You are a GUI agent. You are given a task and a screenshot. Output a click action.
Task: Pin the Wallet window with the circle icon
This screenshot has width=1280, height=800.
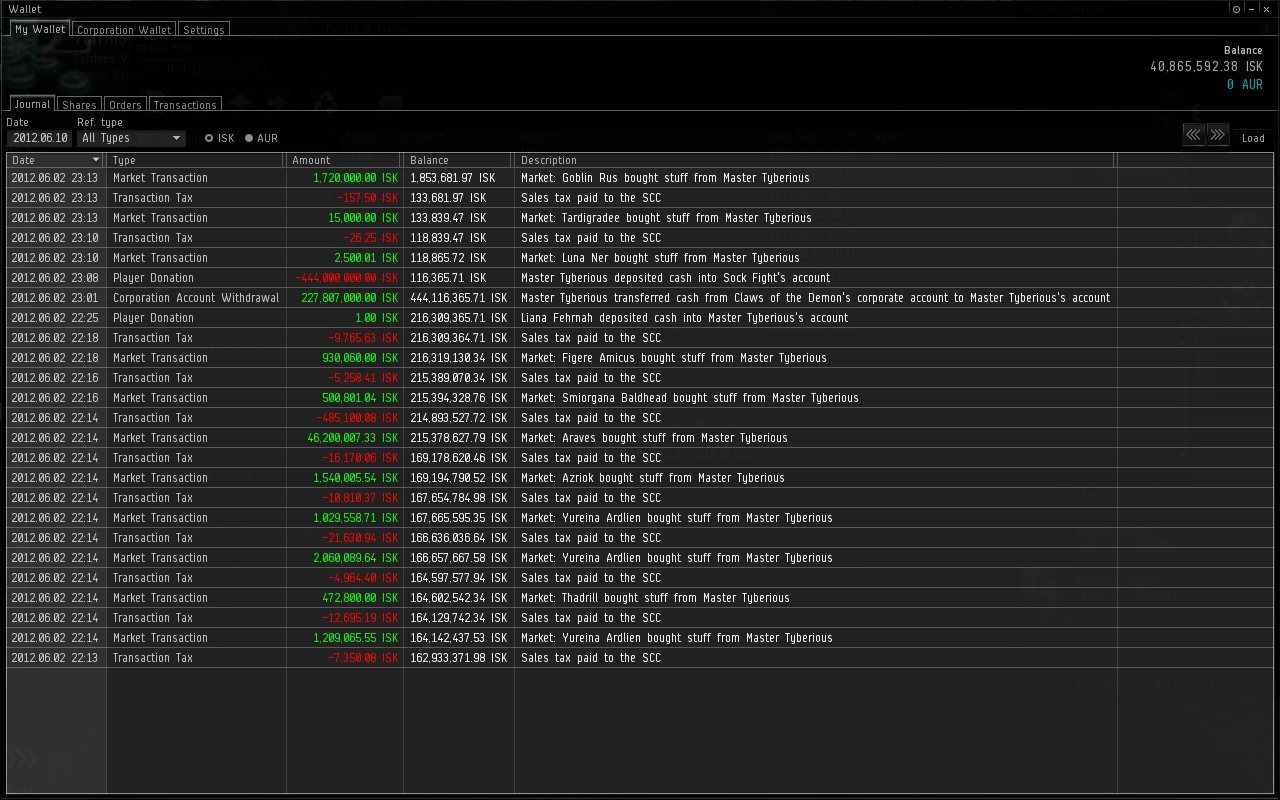(1236, 9)
